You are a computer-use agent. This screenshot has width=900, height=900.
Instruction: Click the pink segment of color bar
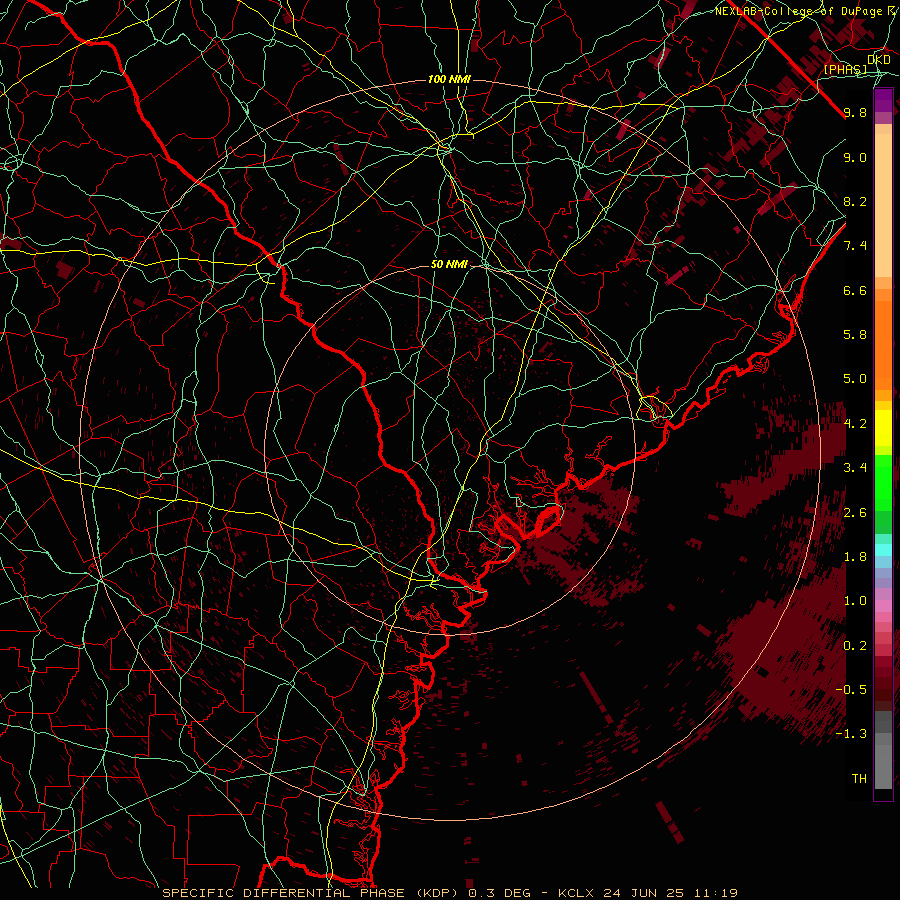click(x=883, y=606)
